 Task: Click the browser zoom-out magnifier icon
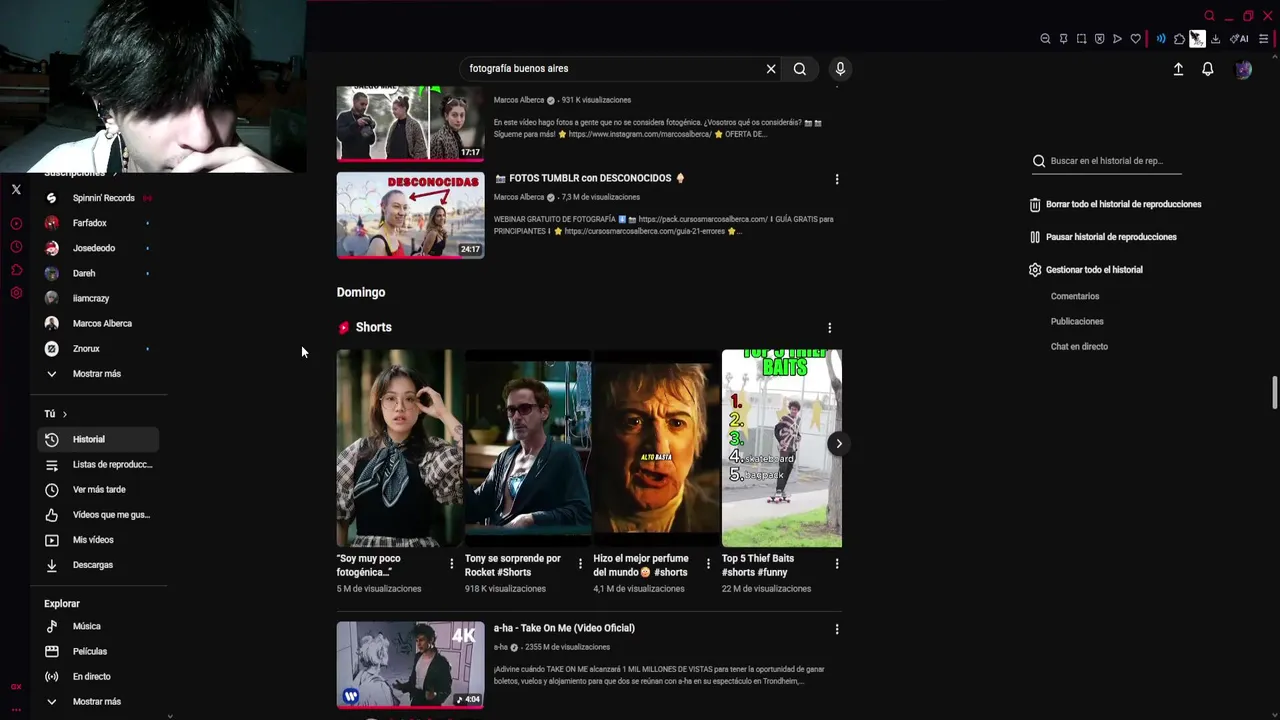pyautogui.click(x=1045, y=39)
